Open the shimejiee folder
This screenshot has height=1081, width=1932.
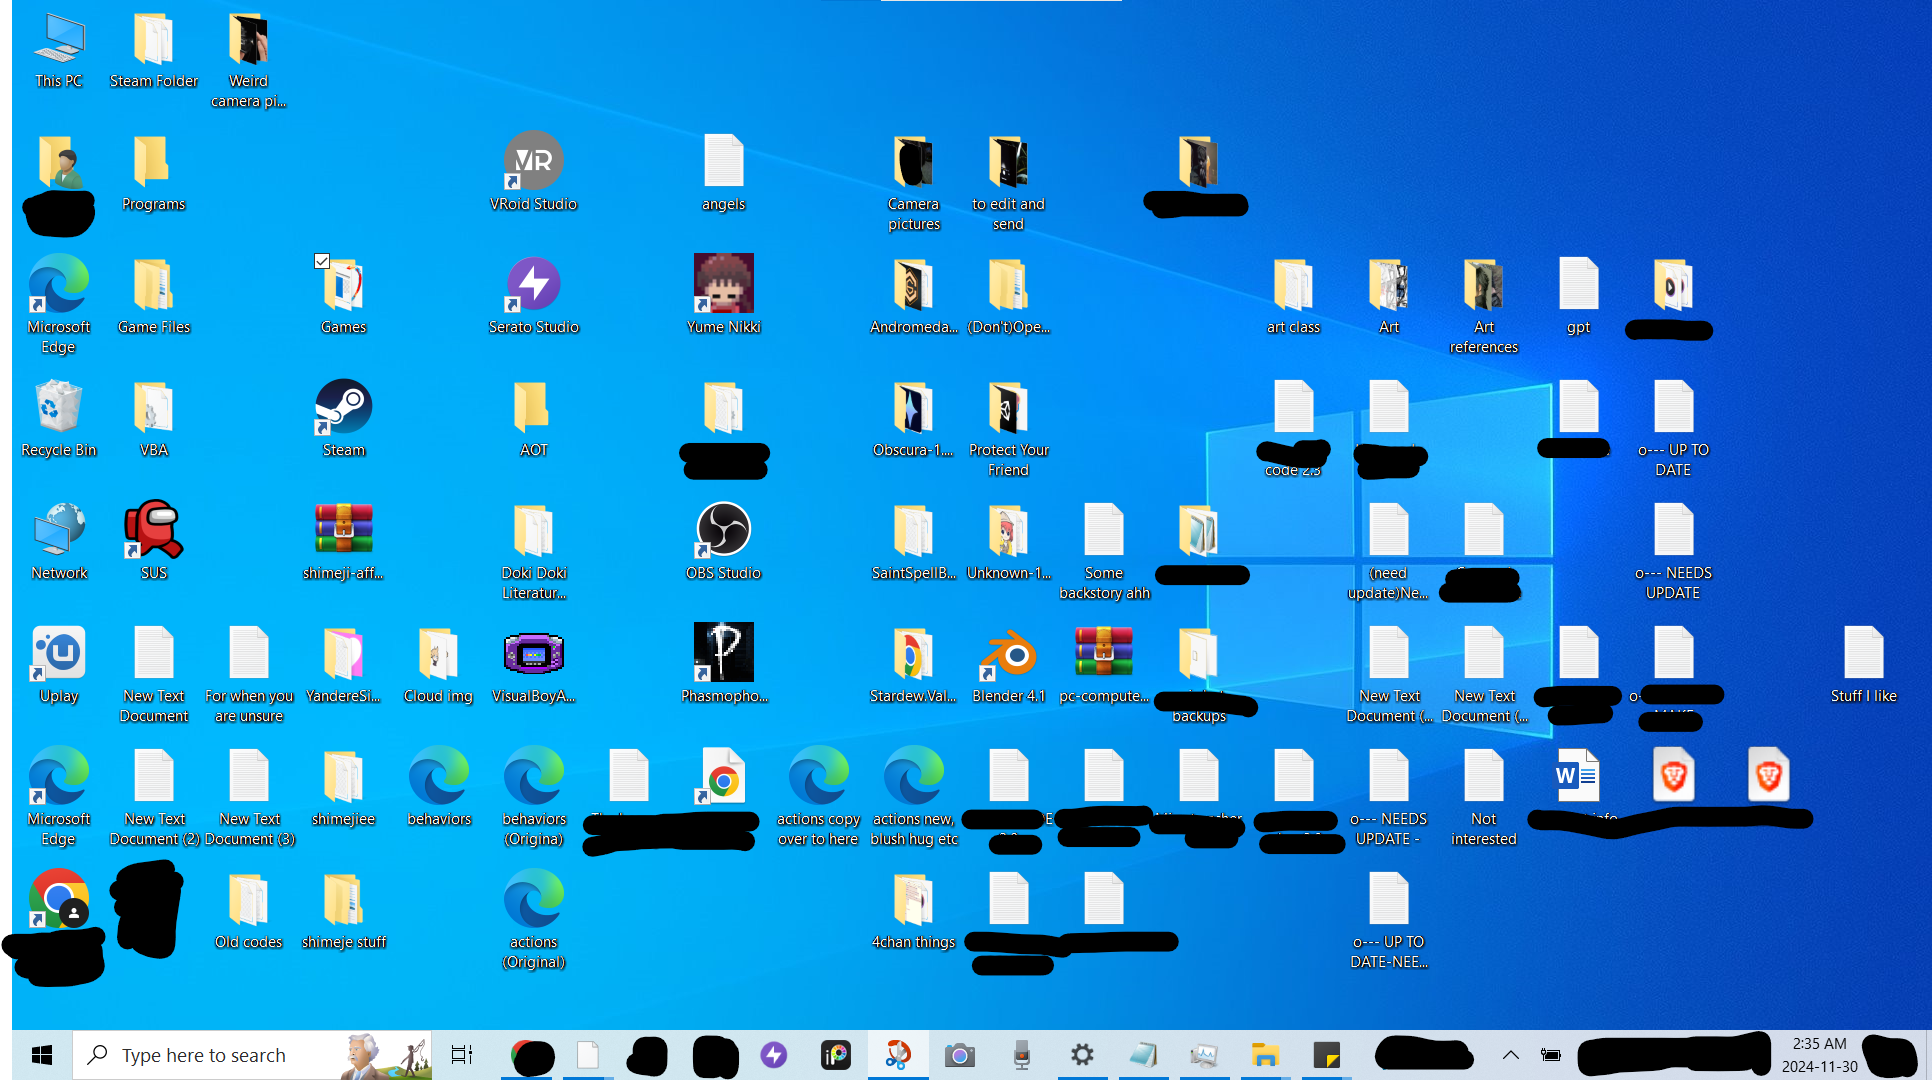343,787
